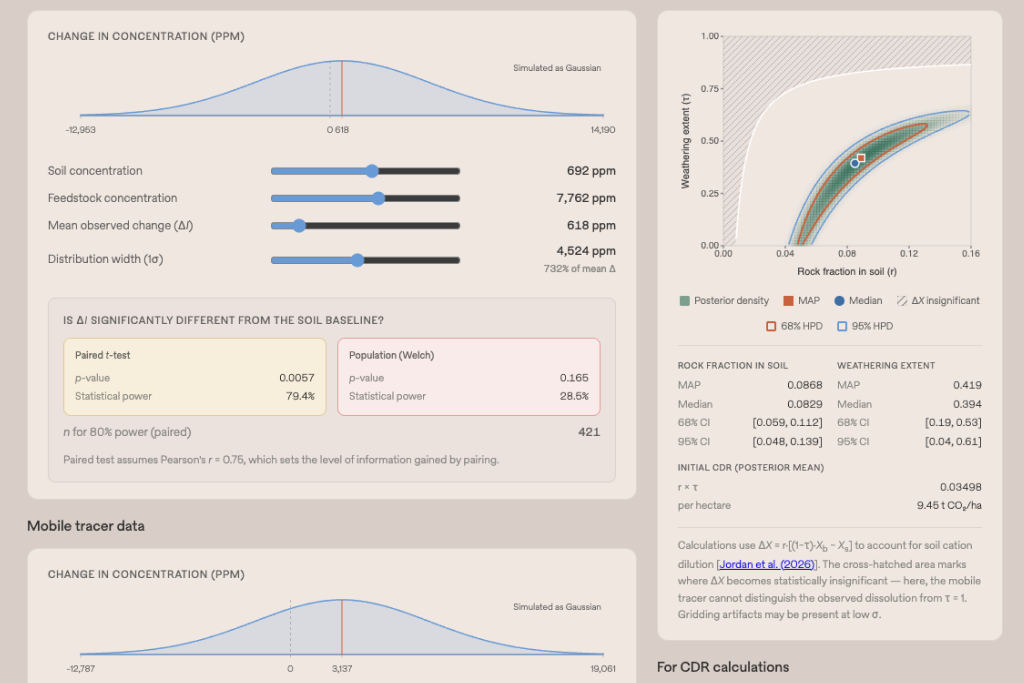Click the Posterior density legend swatch
1024x683 pixels.
click(684, 300)
